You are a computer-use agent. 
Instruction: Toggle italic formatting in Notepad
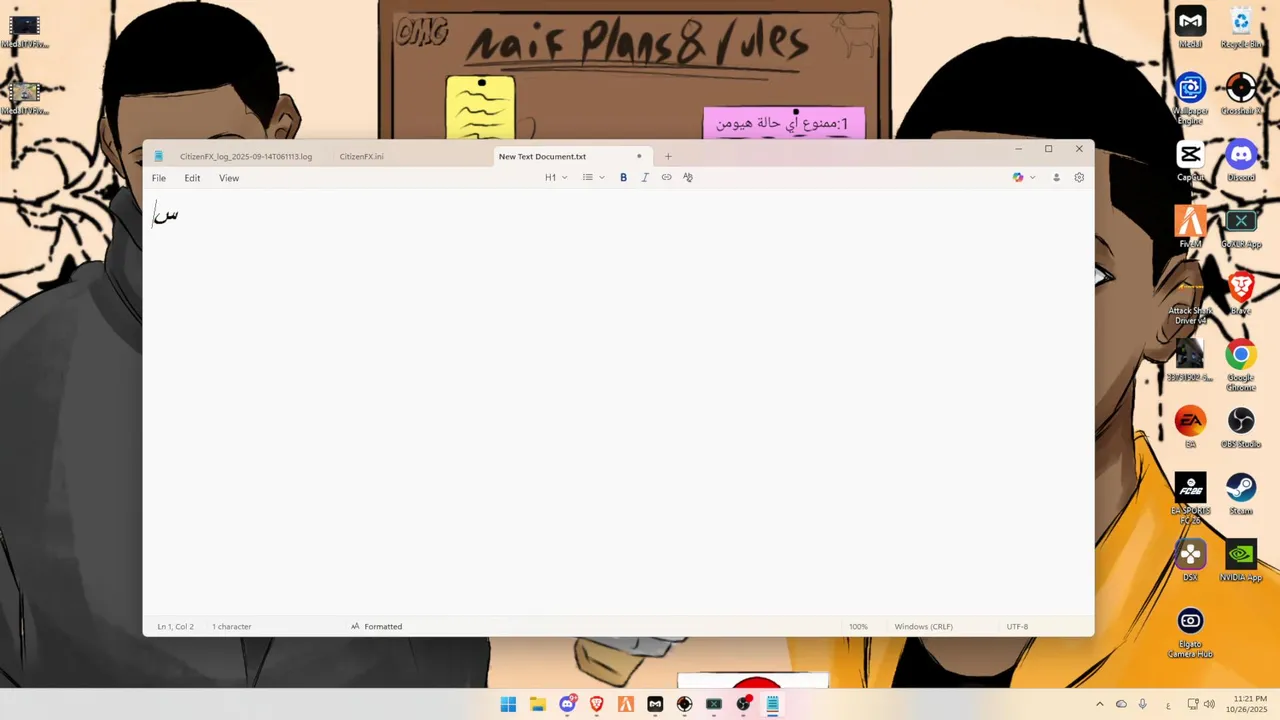coord(645,178)
